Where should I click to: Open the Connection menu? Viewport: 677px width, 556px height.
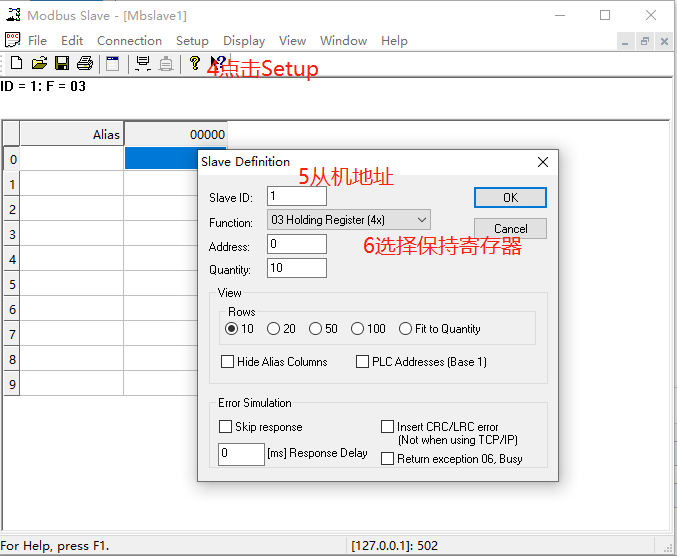tap(129, 41)
